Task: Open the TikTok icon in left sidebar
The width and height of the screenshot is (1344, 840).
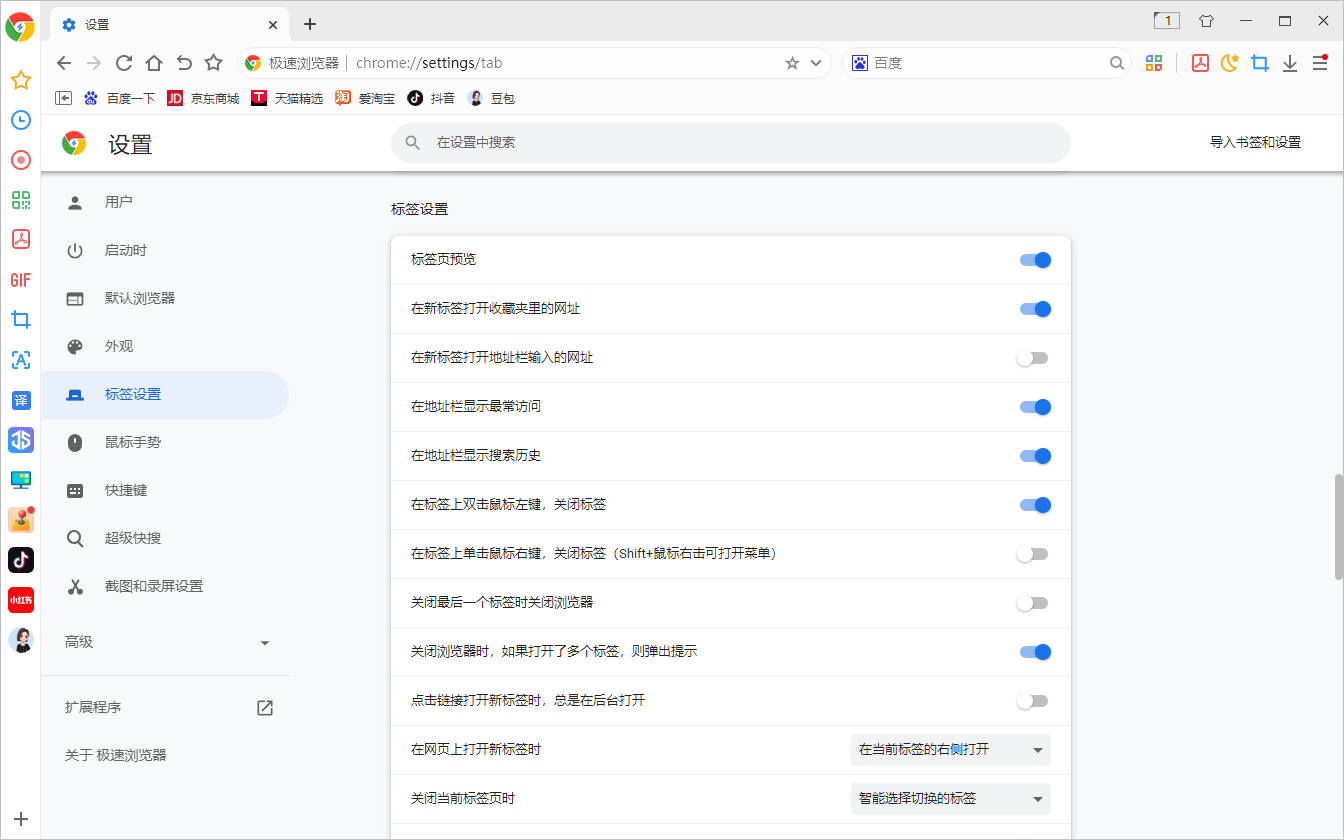Action: pos(20,559)
